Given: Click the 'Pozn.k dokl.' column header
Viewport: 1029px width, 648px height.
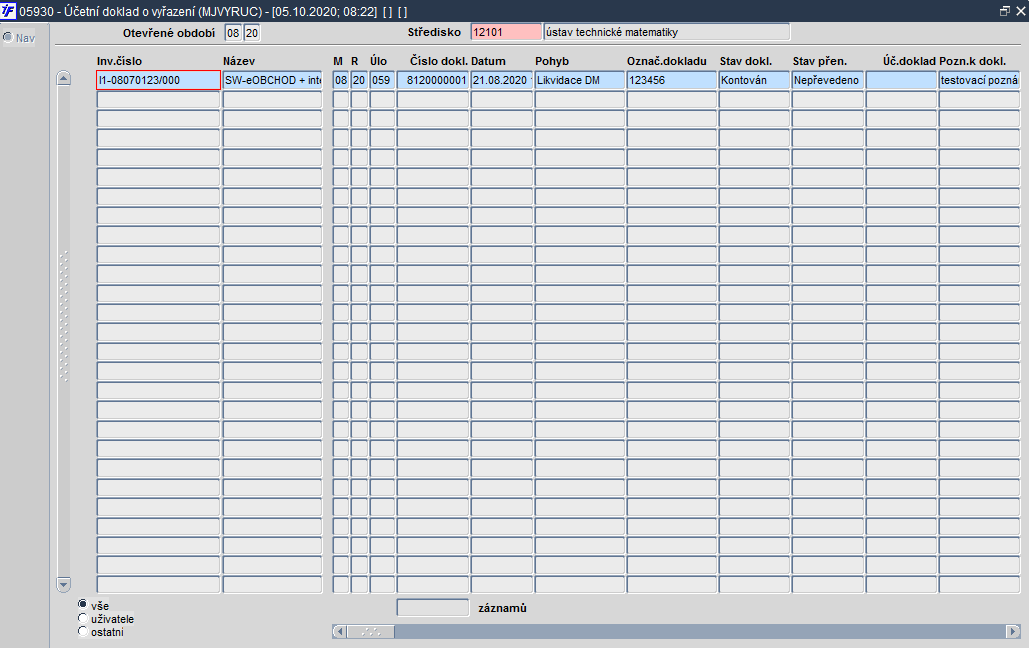Looking at the screenshot, I should (x=973, y=61).
